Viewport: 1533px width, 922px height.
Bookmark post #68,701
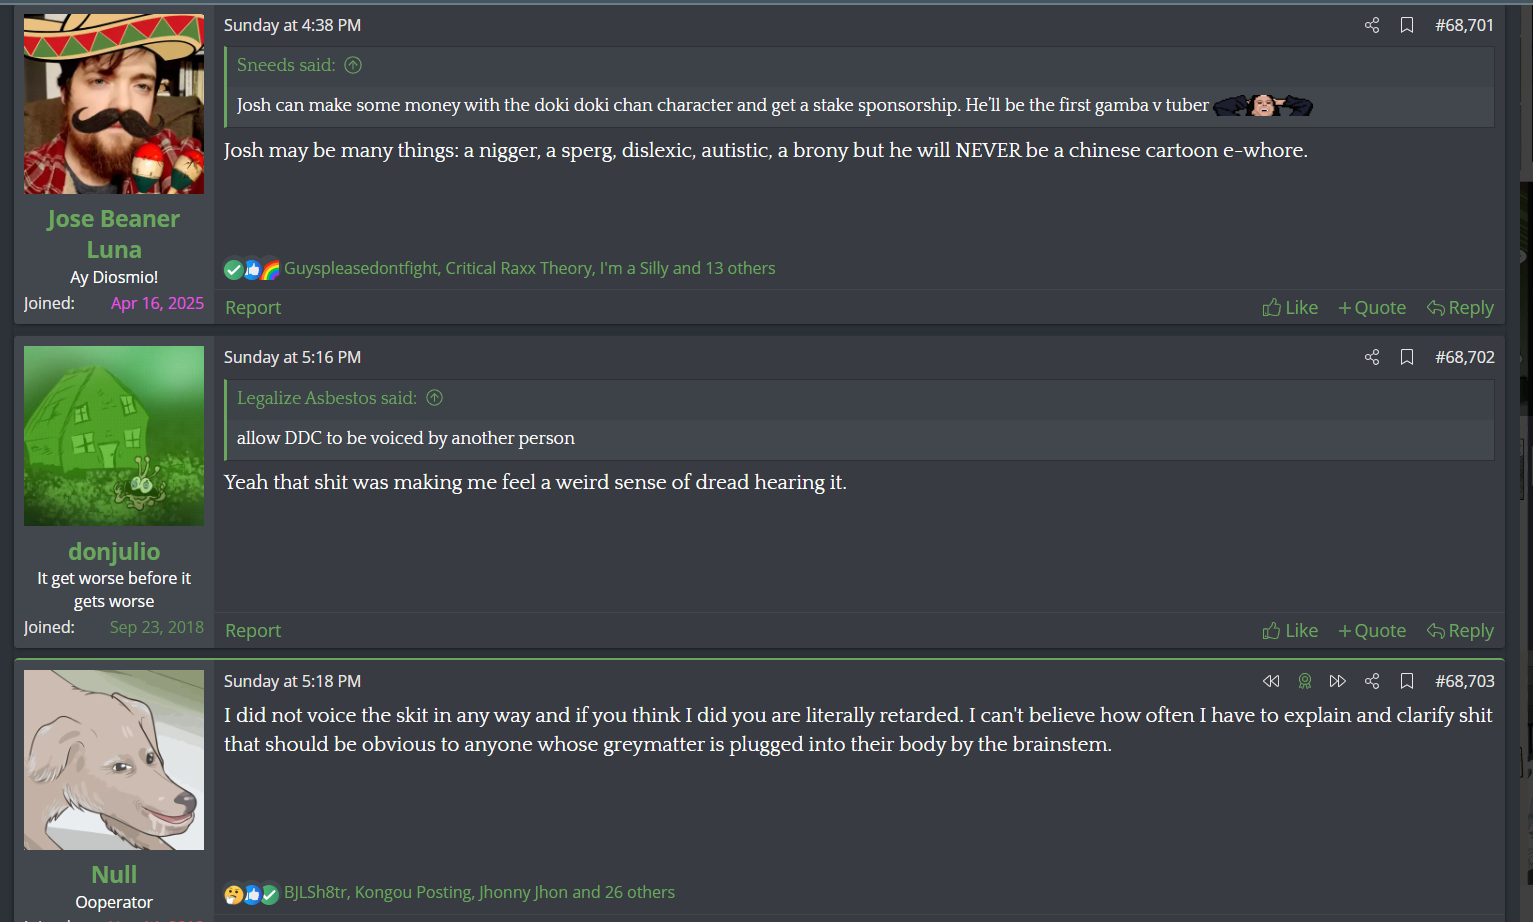[x=1407, y=25]
